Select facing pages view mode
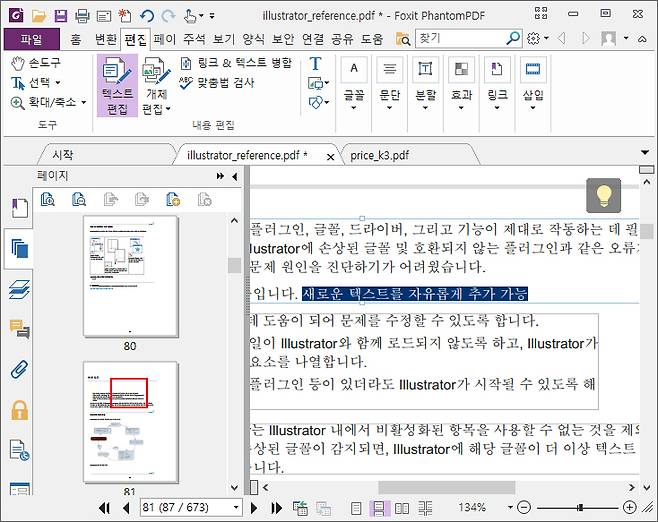The height and width of the screenshot is (522, 658). click(402, 508)
